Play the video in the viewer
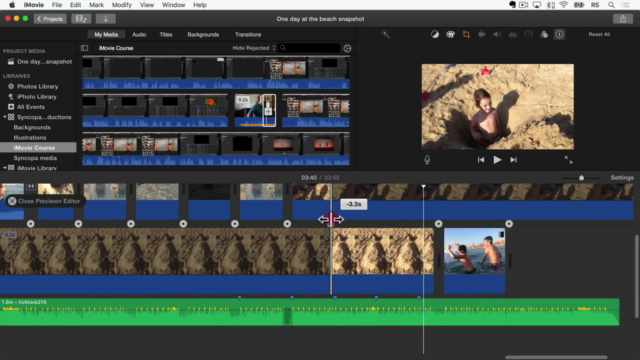The width and height of the screenshot is (640, 360). (497, 160)
